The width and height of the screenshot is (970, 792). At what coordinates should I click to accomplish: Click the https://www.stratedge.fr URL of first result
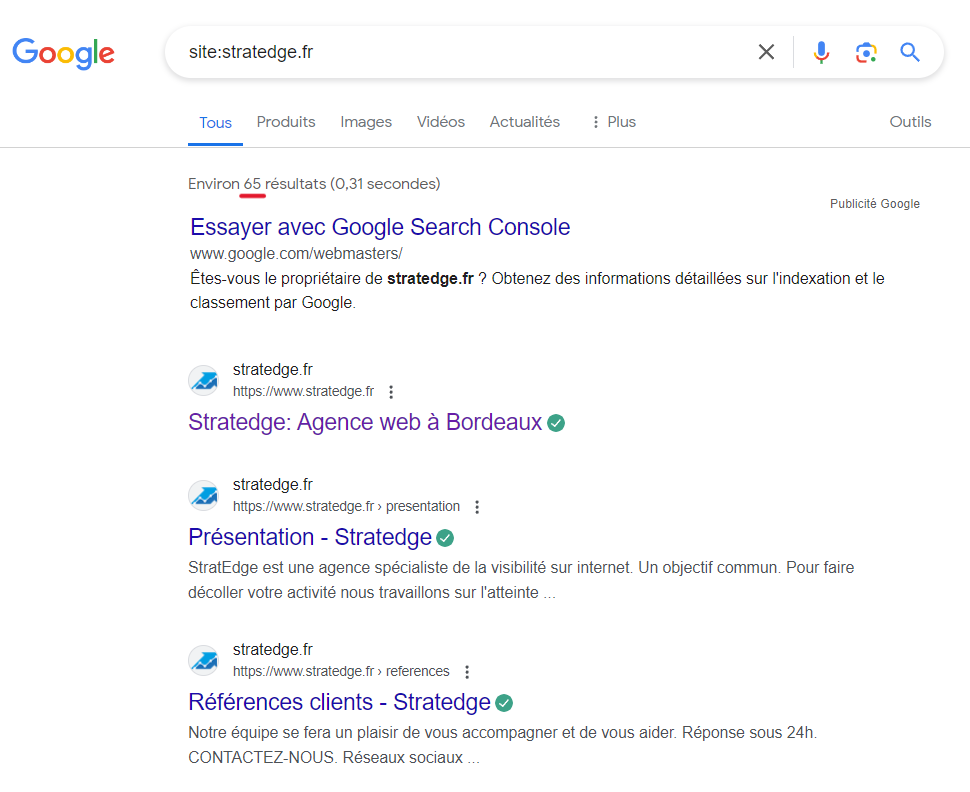(x=303, y=392)
